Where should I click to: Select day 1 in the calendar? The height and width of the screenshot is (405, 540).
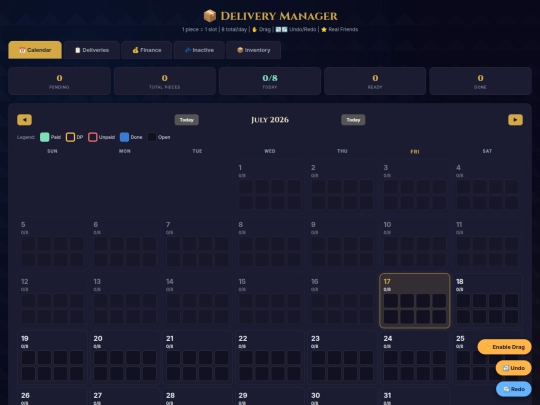coord(270,187)
